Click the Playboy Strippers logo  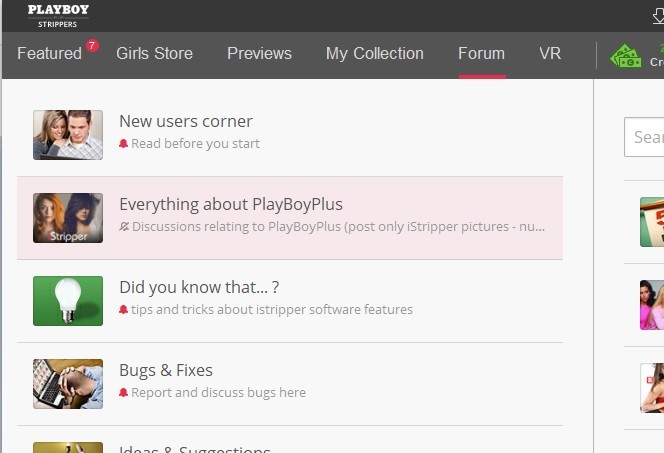[58, 16]
